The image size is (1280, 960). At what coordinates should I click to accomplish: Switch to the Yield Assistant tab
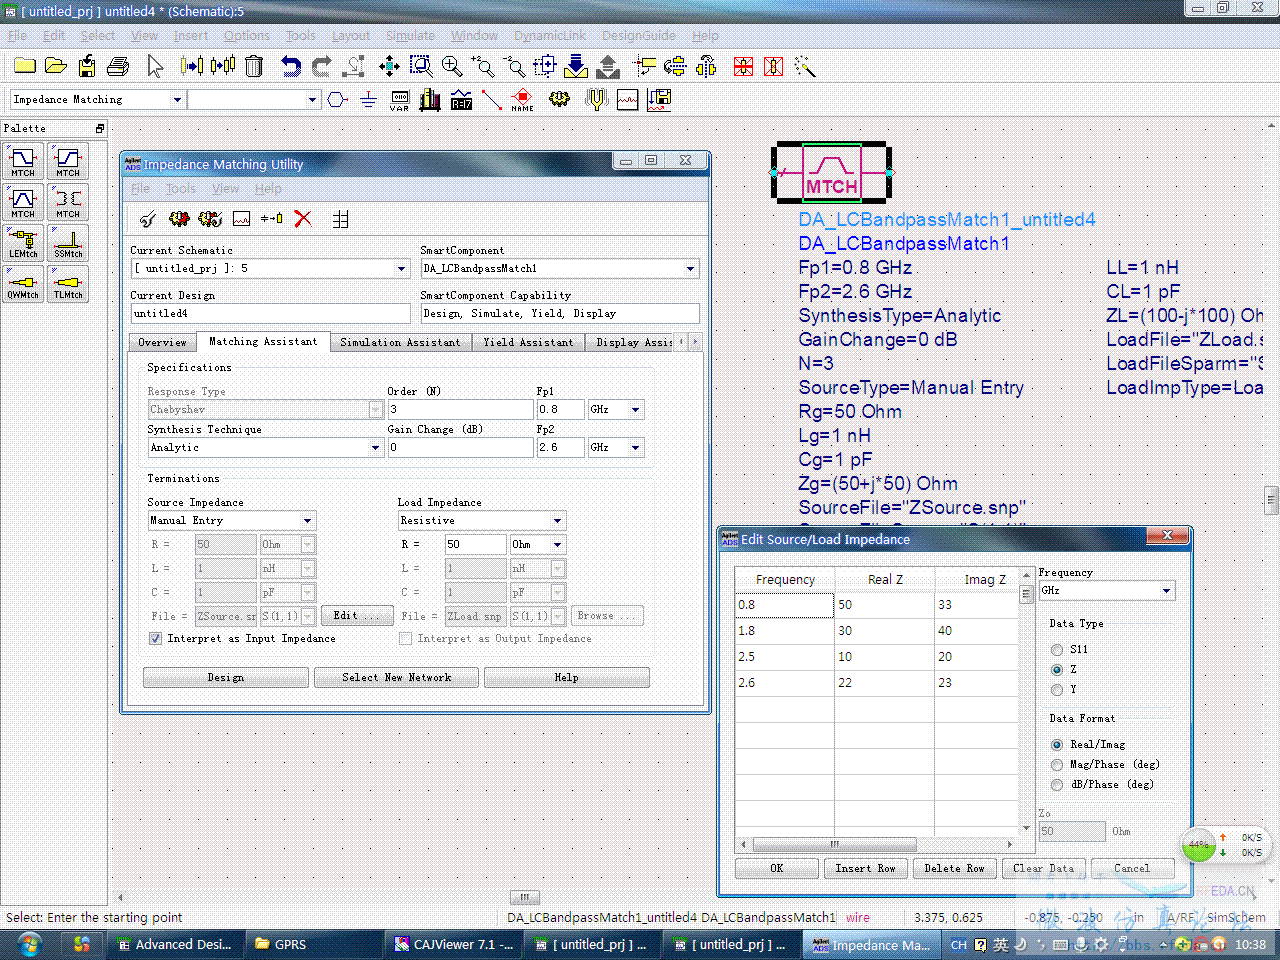point(528,342)
